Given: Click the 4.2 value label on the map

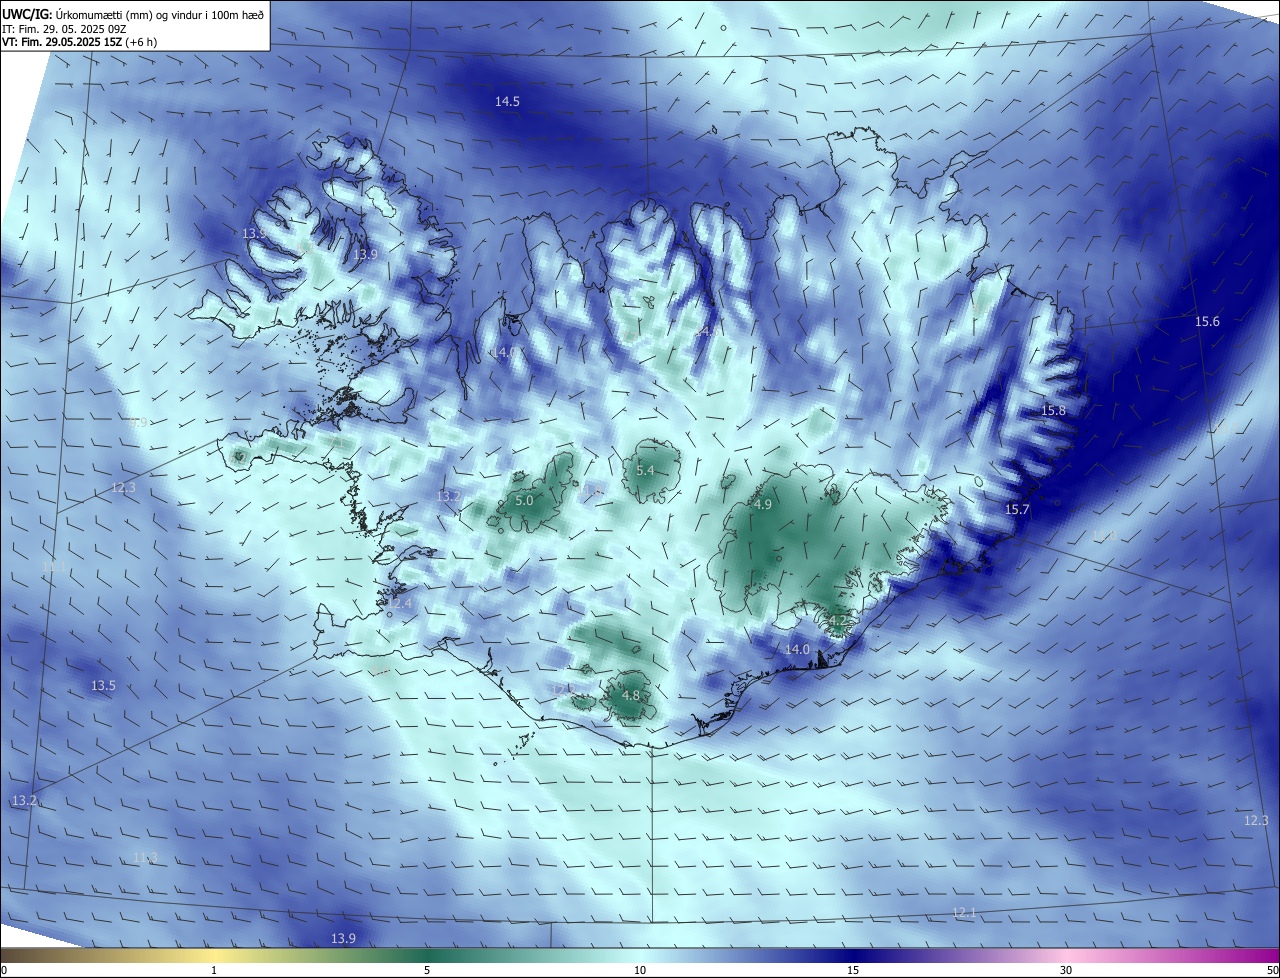Looking at the screenshot, I should click(838, 621).
